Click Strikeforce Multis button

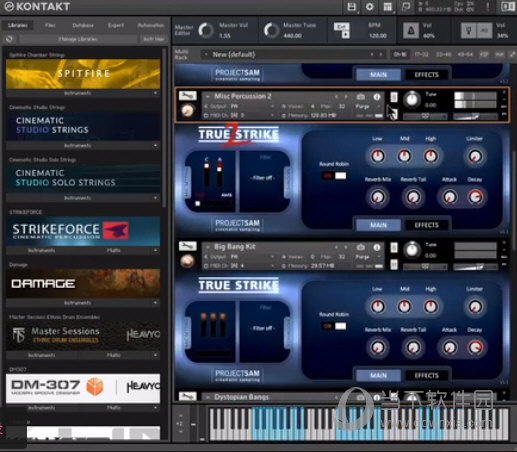coord(114,250)
